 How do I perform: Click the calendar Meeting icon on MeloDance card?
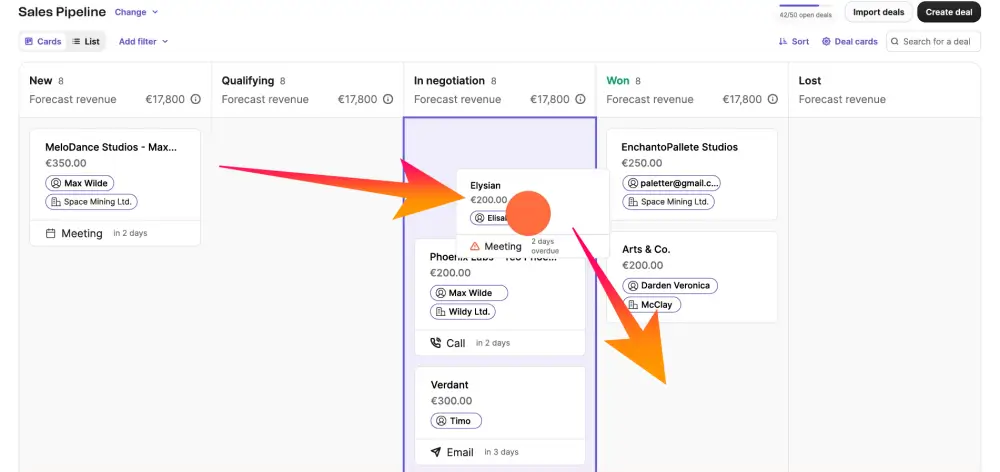[51, 234]
